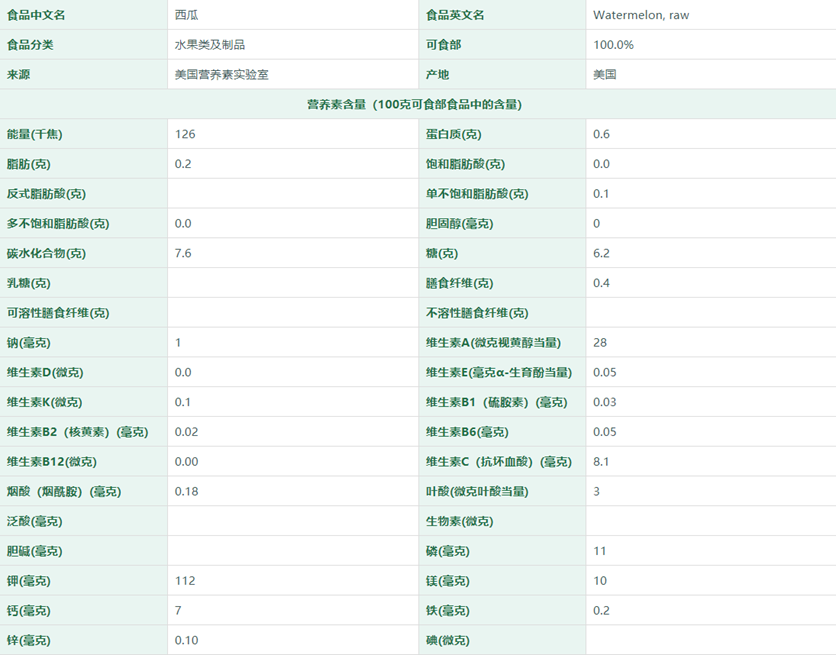Click the 营养素含量 section header
Image resolution: width=836 pixels, height=655 pixels.
coord(414,104)
